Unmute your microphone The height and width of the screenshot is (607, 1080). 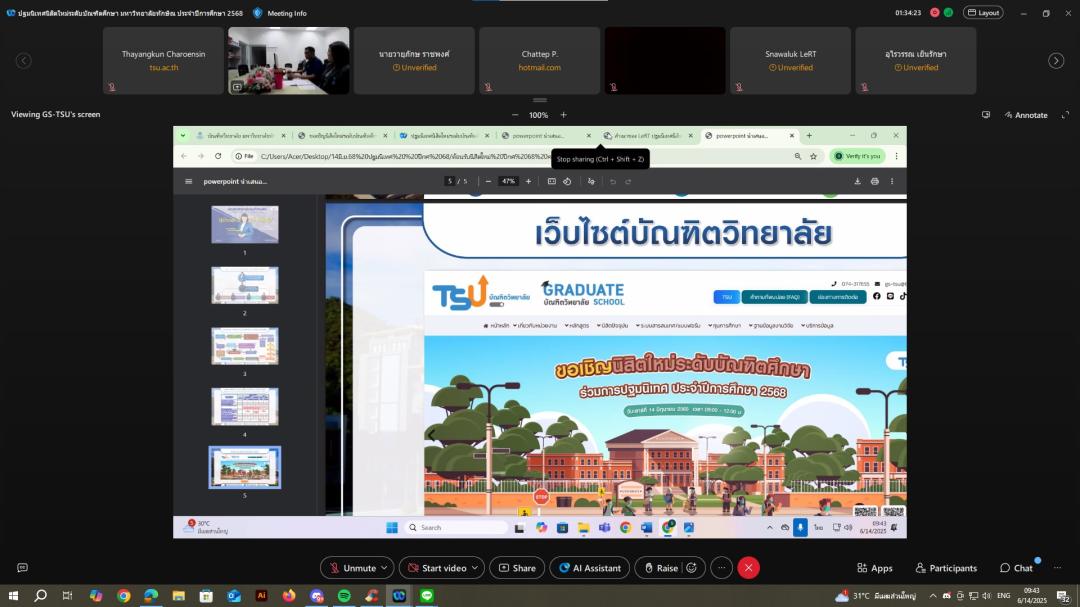351,568
